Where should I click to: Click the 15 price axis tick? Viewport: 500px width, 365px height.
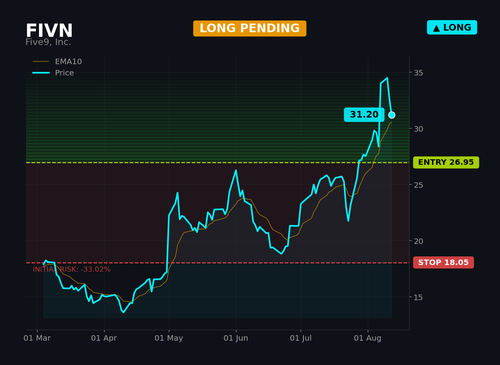pyautogui.click(x=419, y=297)
